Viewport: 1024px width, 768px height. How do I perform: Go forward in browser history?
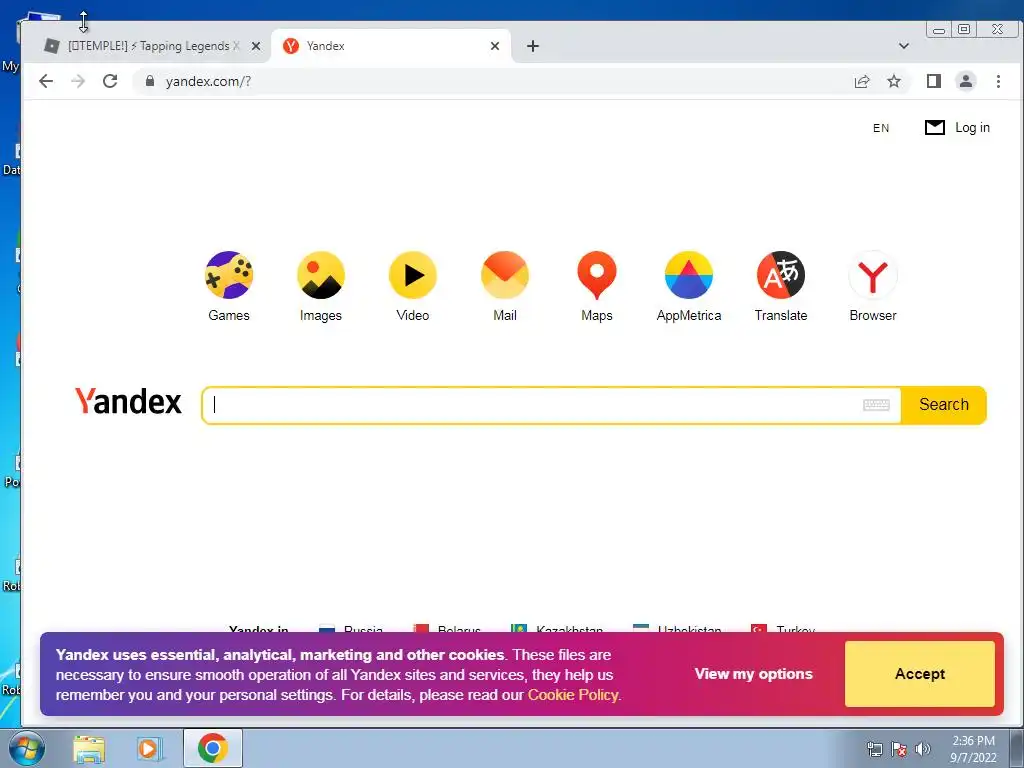(x=78, y=81)
